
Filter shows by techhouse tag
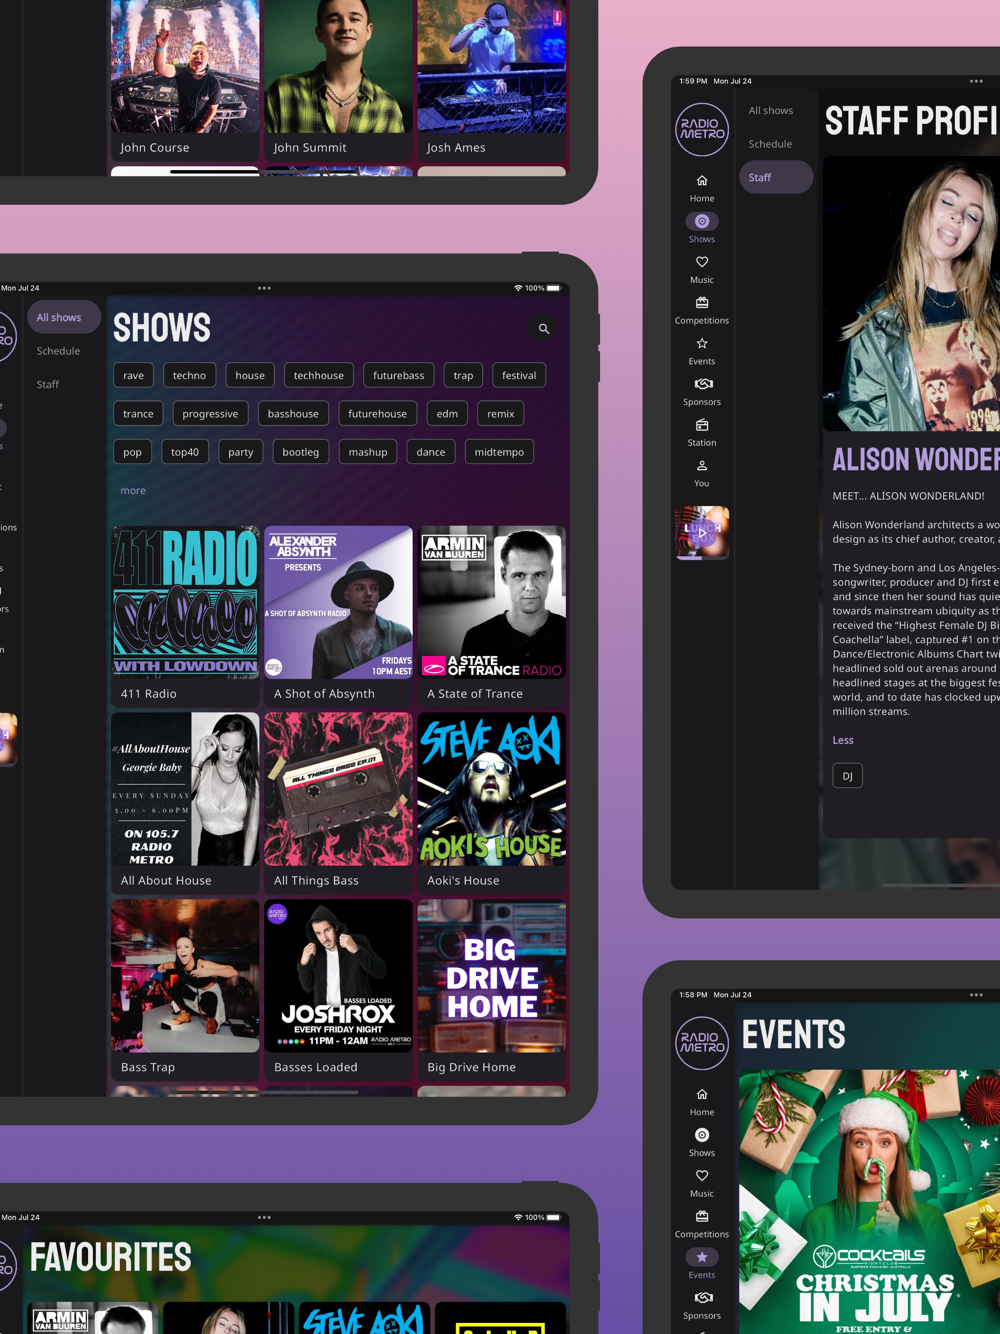point(319,376)
